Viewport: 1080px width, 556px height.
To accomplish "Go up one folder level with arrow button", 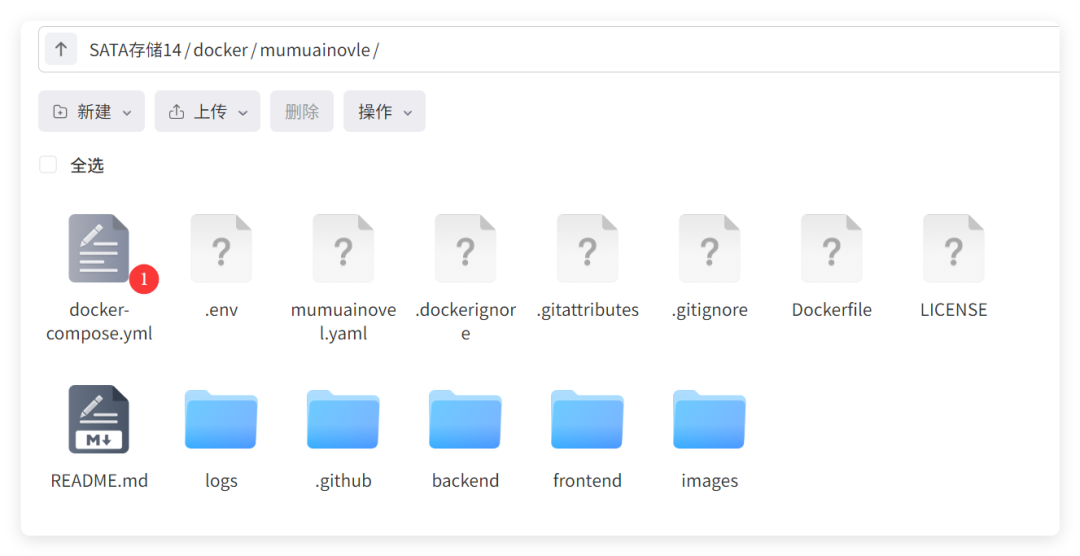I will point(61,50).
